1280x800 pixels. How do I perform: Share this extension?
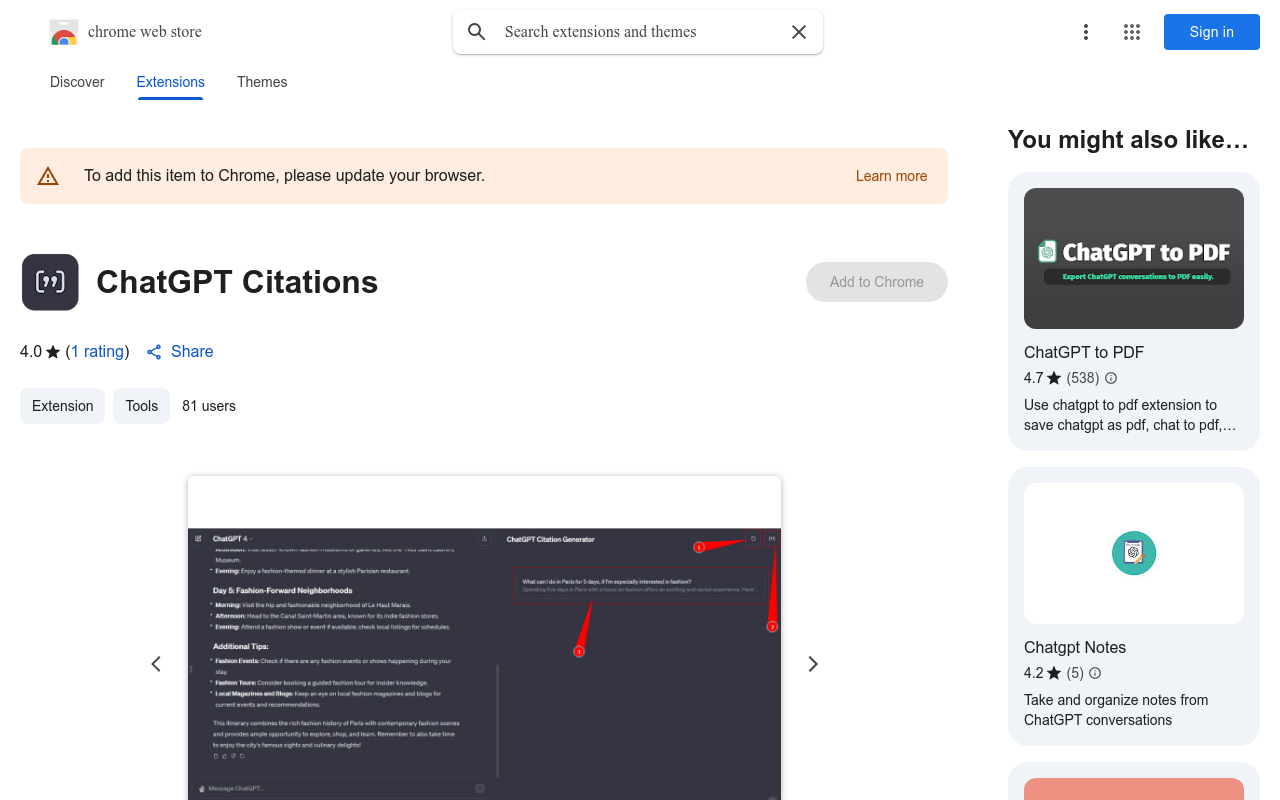(x=180, y=351)
